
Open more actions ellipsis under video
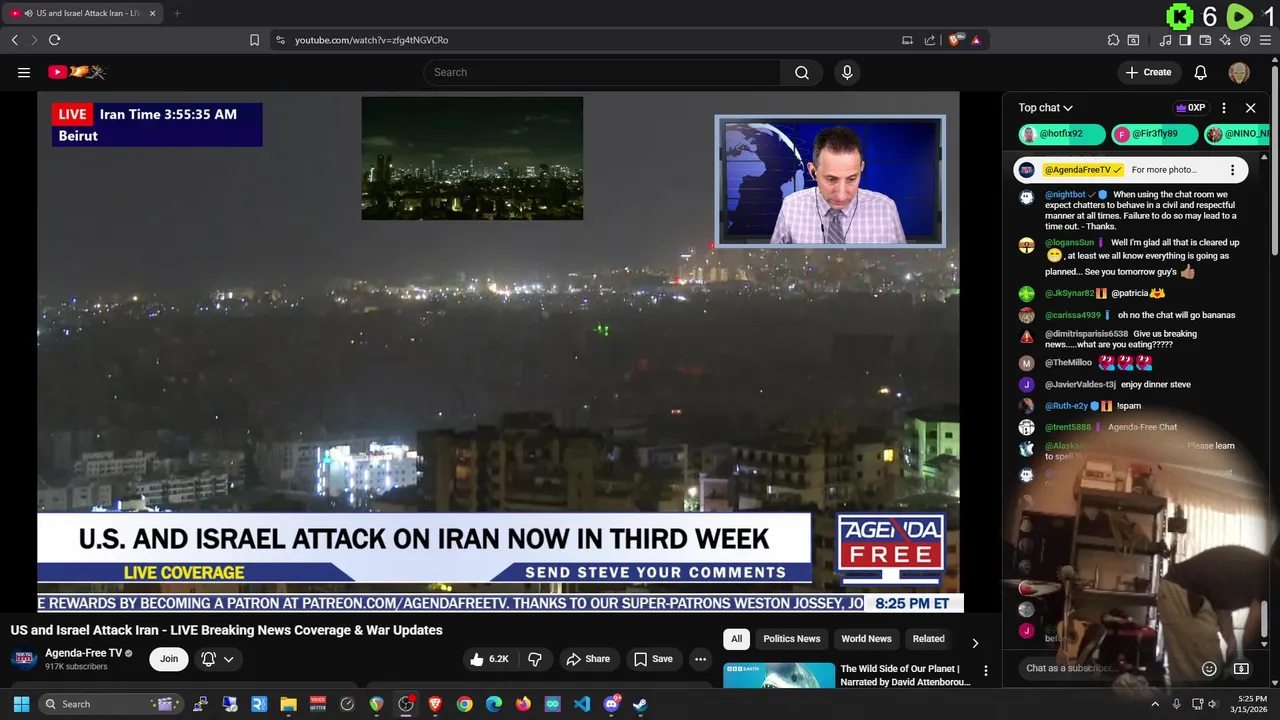click(700, 659)
